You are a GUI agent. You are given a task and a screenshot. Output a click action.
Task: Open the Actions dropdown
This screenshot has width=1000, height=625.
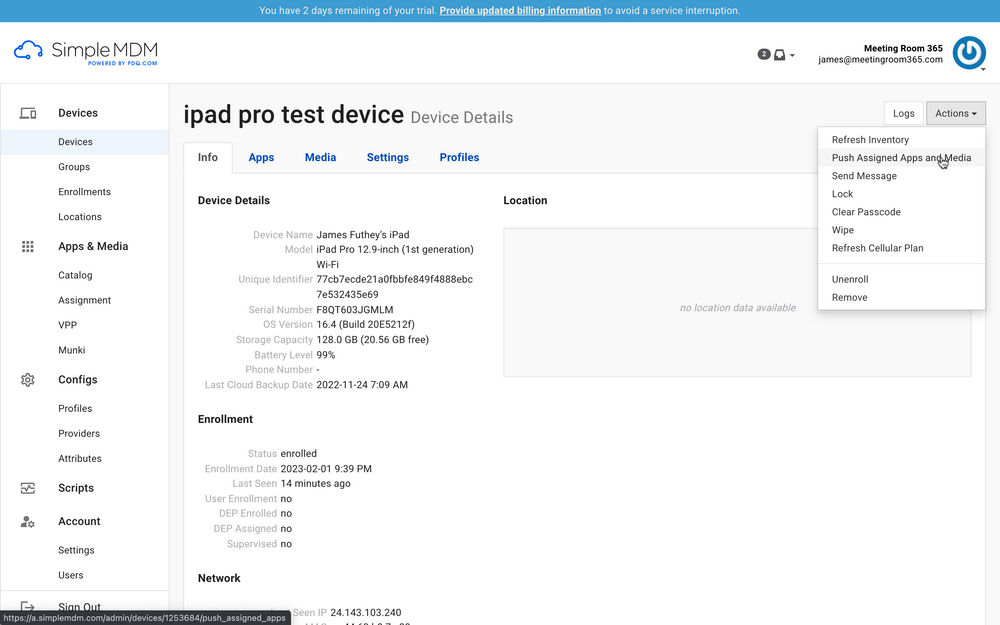[955, 113]
